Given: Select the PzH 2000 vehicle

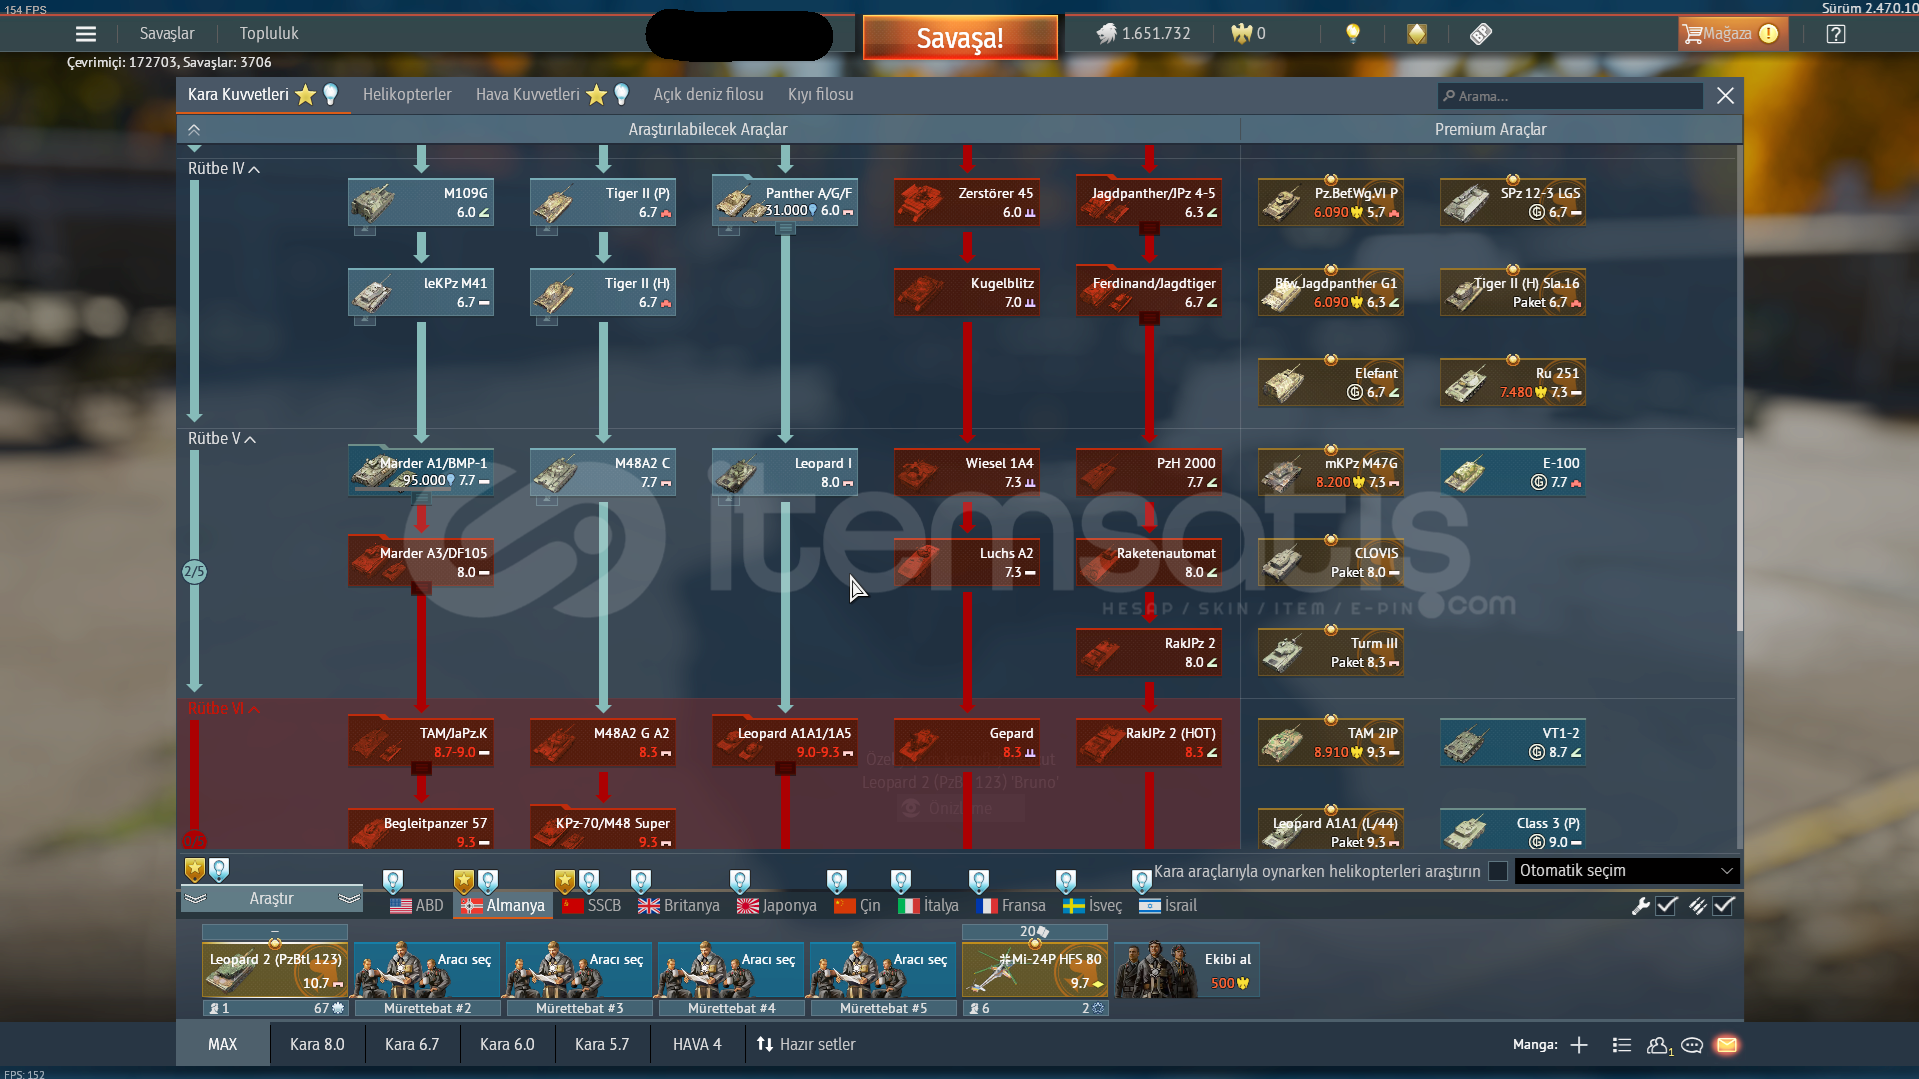Looking at the screenshot, I should [x=1149, y=472].
